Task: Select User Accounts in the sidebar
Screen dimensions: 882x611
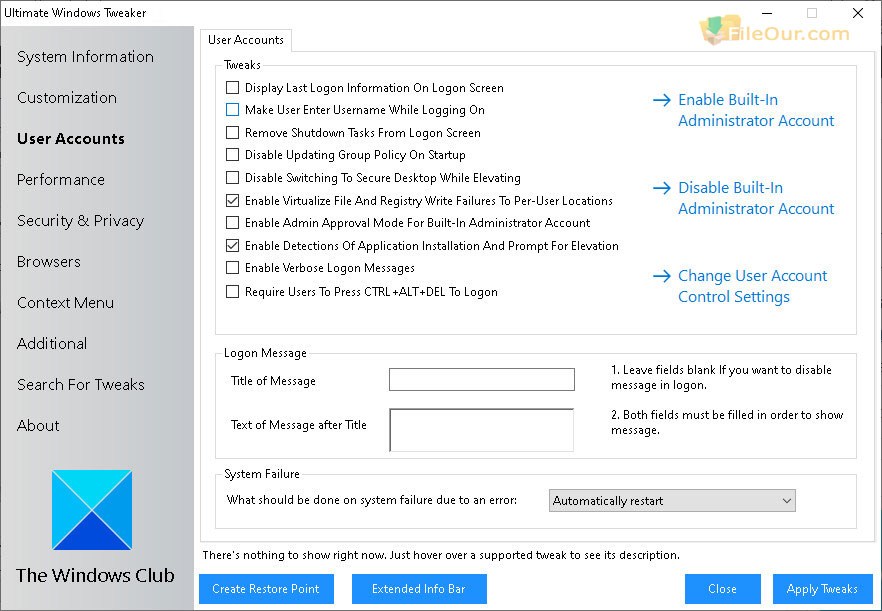Action: pos(71,139)
